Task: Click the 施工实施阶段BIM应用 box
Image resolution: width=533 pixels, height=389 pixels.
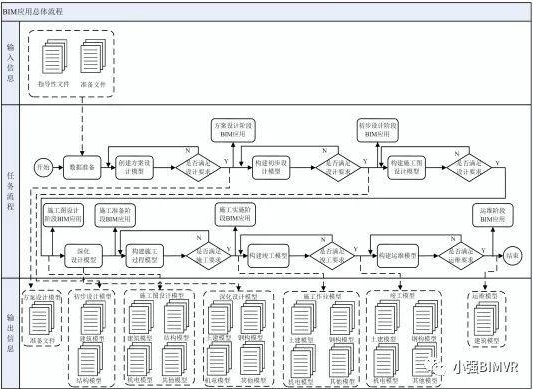Action: click(235, 214)
